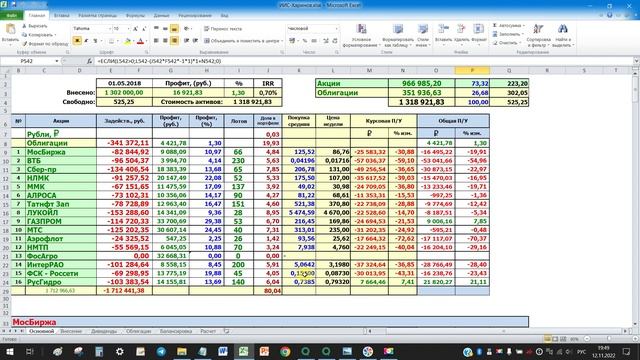Click the Clear (Очистить) button
The image size is (640, 360).
(506, 43)
